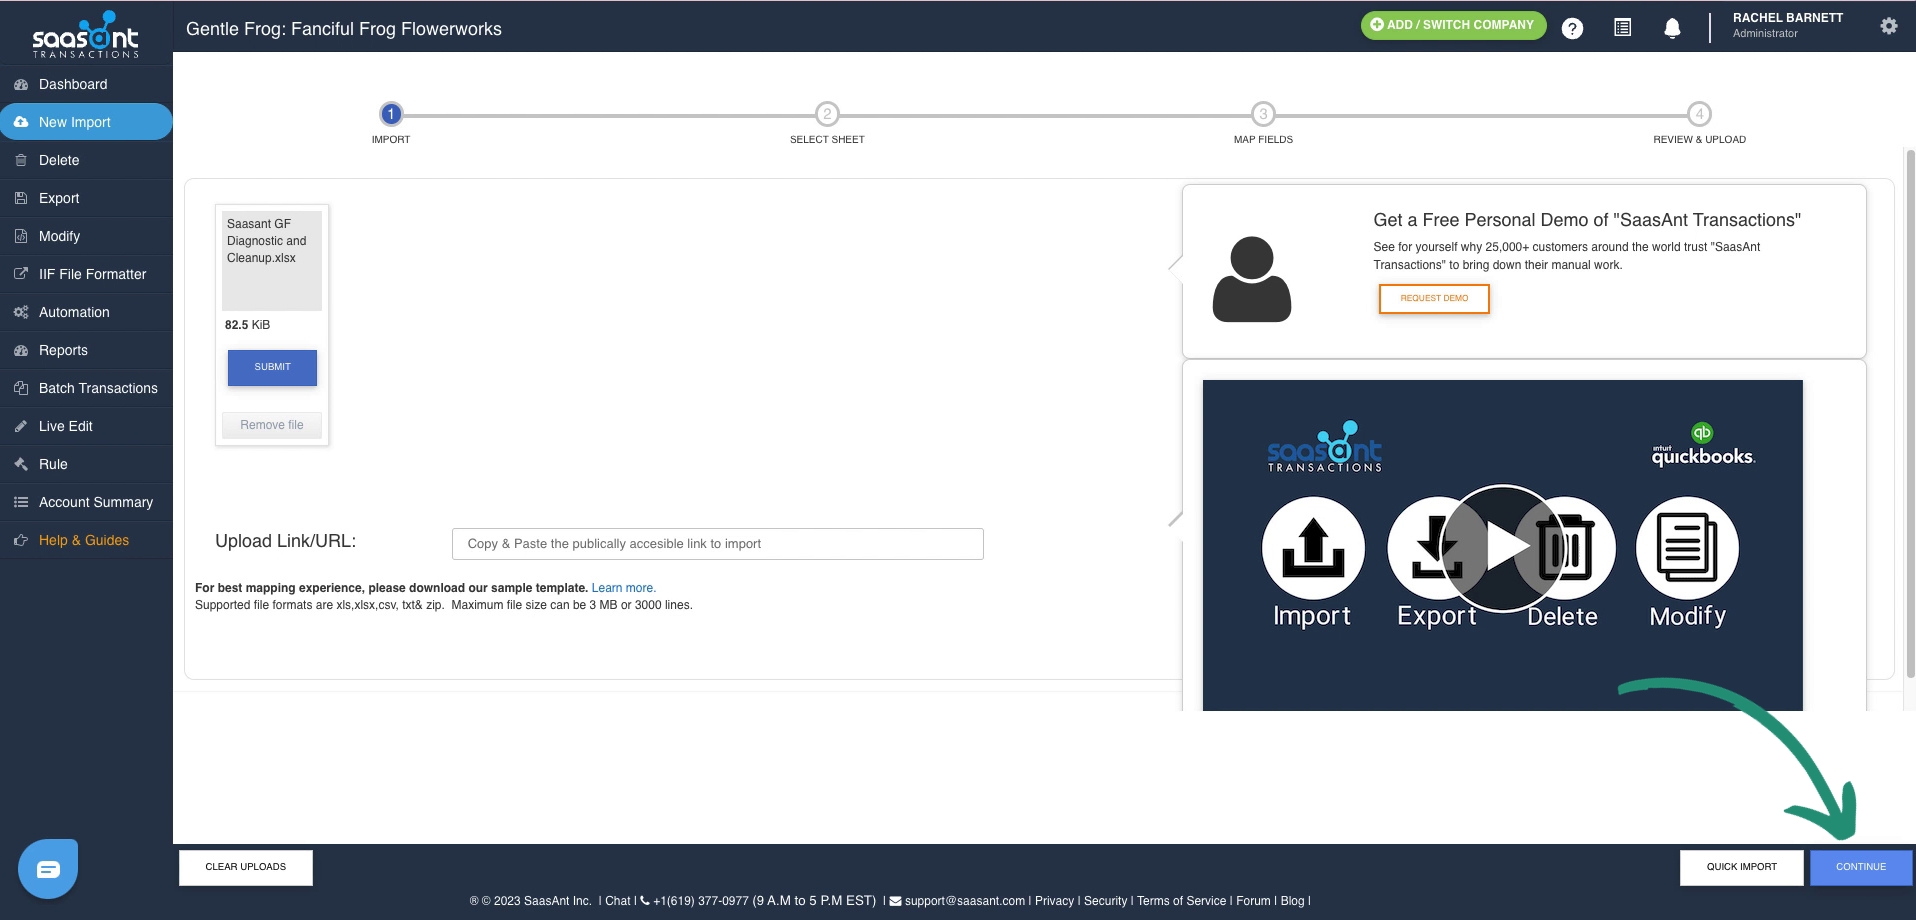Image resolution: width=1916 pixels, height=920 pixels.
Task: Open Live Edit in sidebar
Action: 86,426
